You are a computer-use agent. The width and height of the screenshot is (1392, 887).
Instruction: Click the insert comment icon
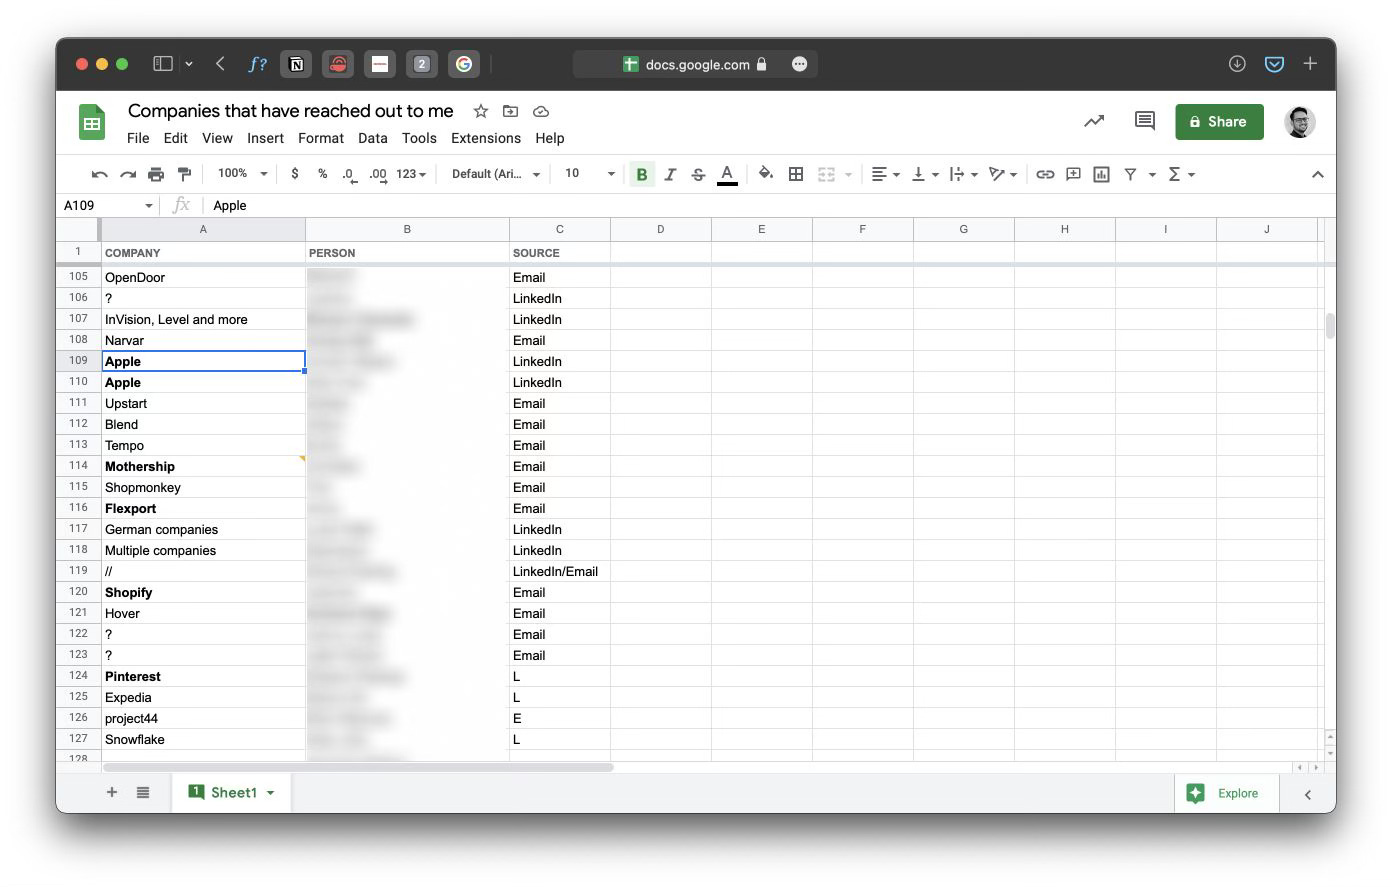(1073, 174)
